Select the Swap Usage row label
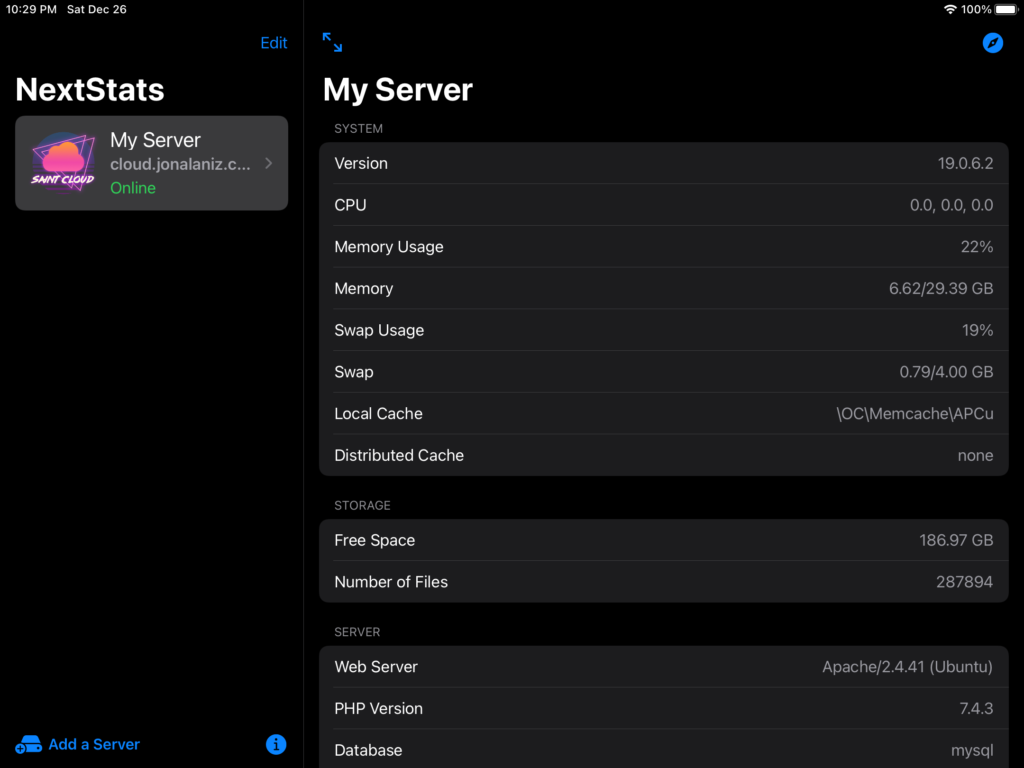Image resolution: width=1024 pixels, height=768 pixels. click(379, 330)
